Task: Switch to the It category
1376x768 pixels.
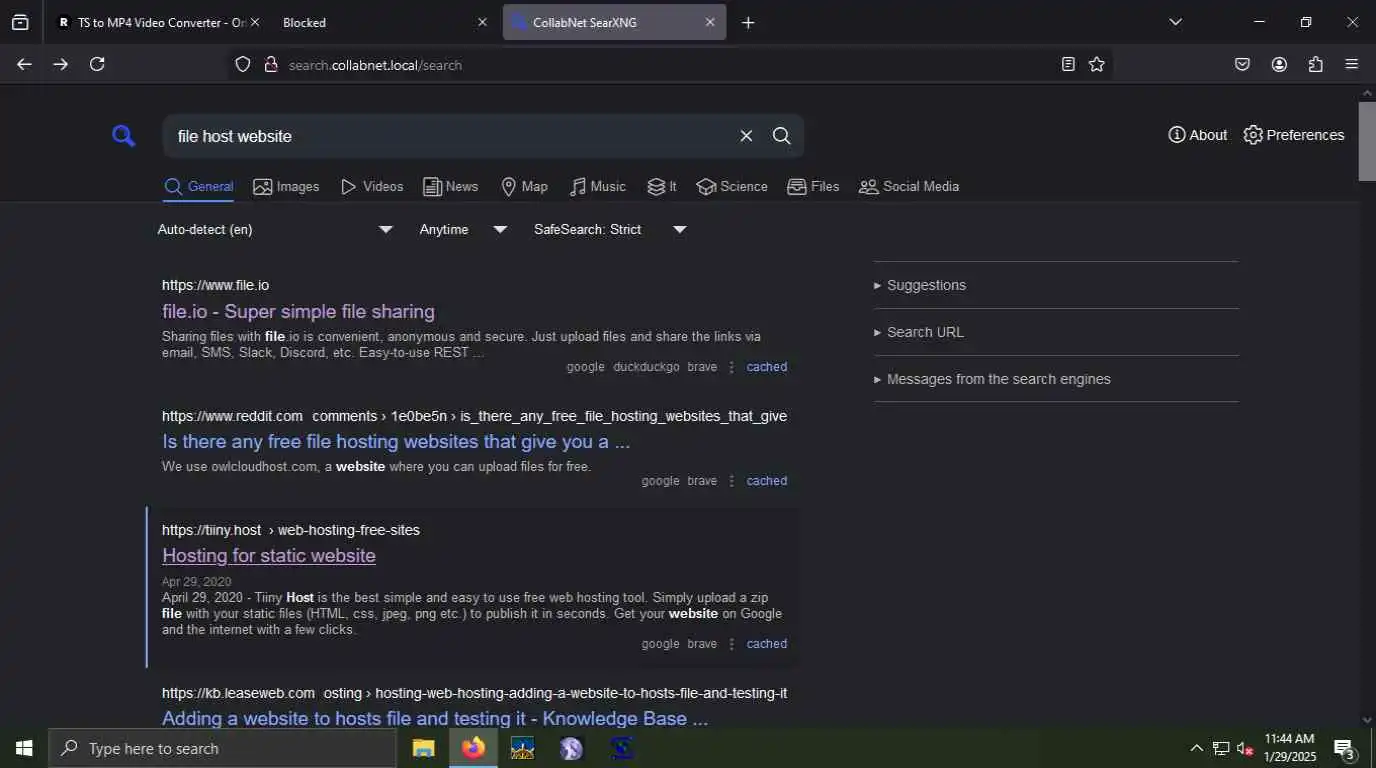Action: 661,187
